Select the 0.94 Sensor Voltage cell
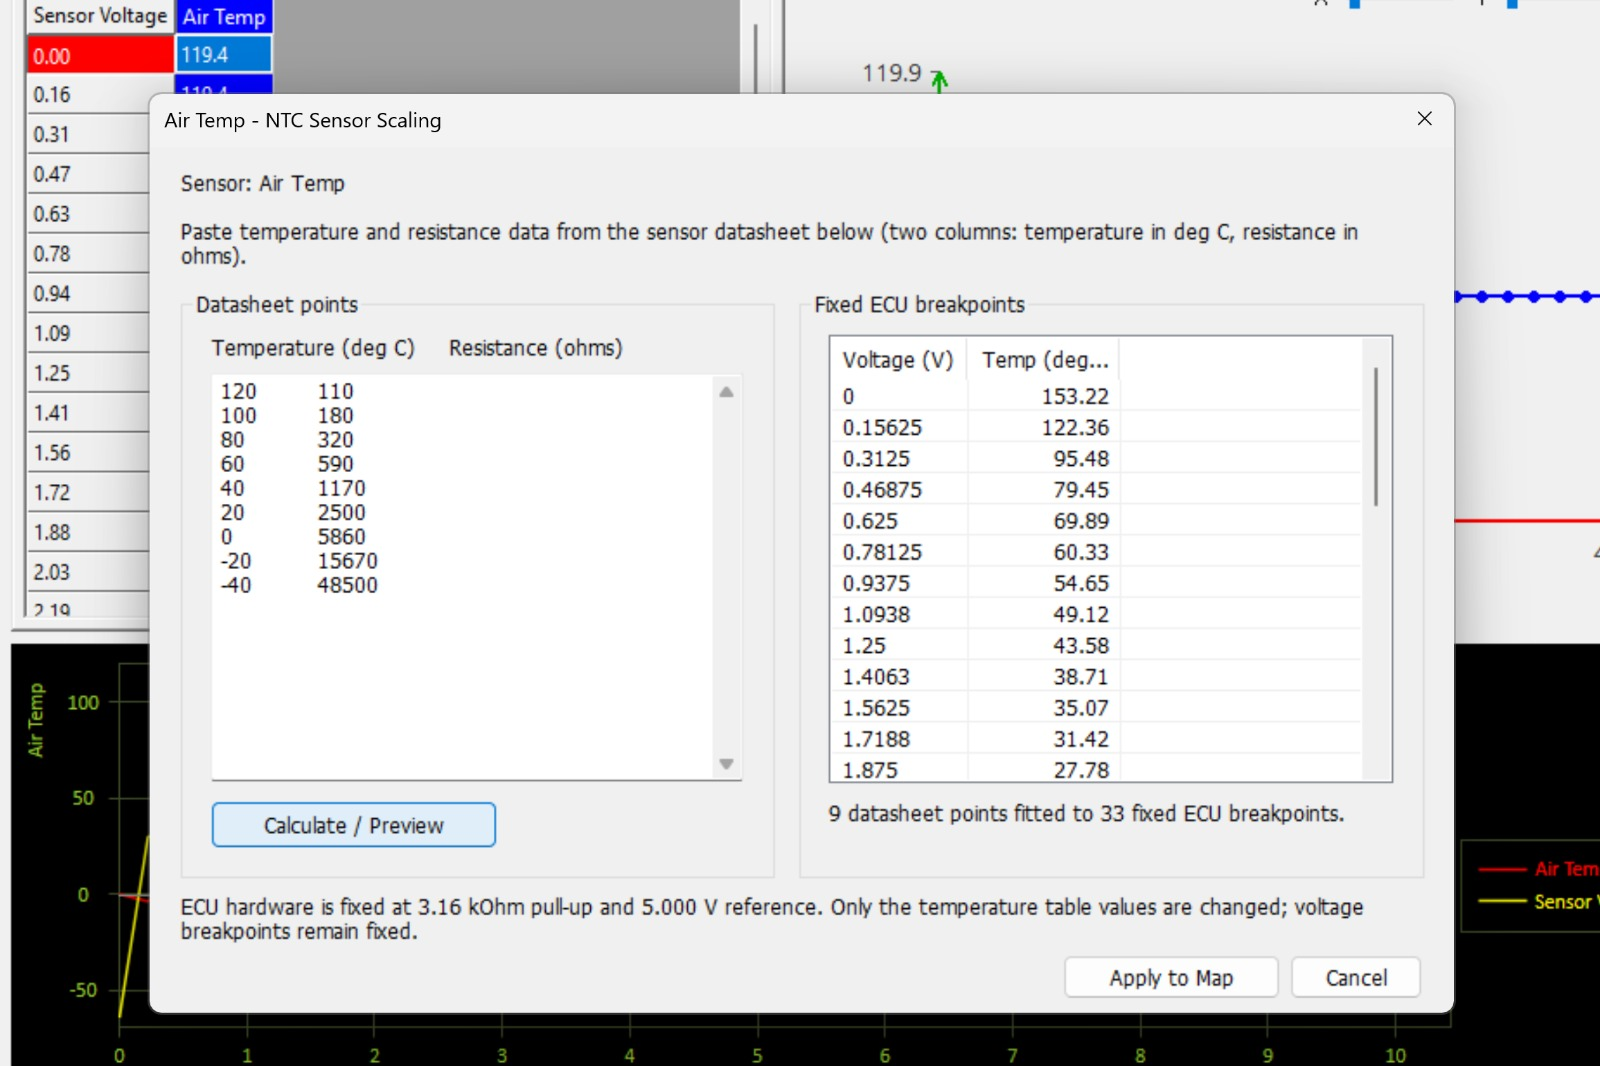Screen dimensions: 1600x1066 (88, 294)
